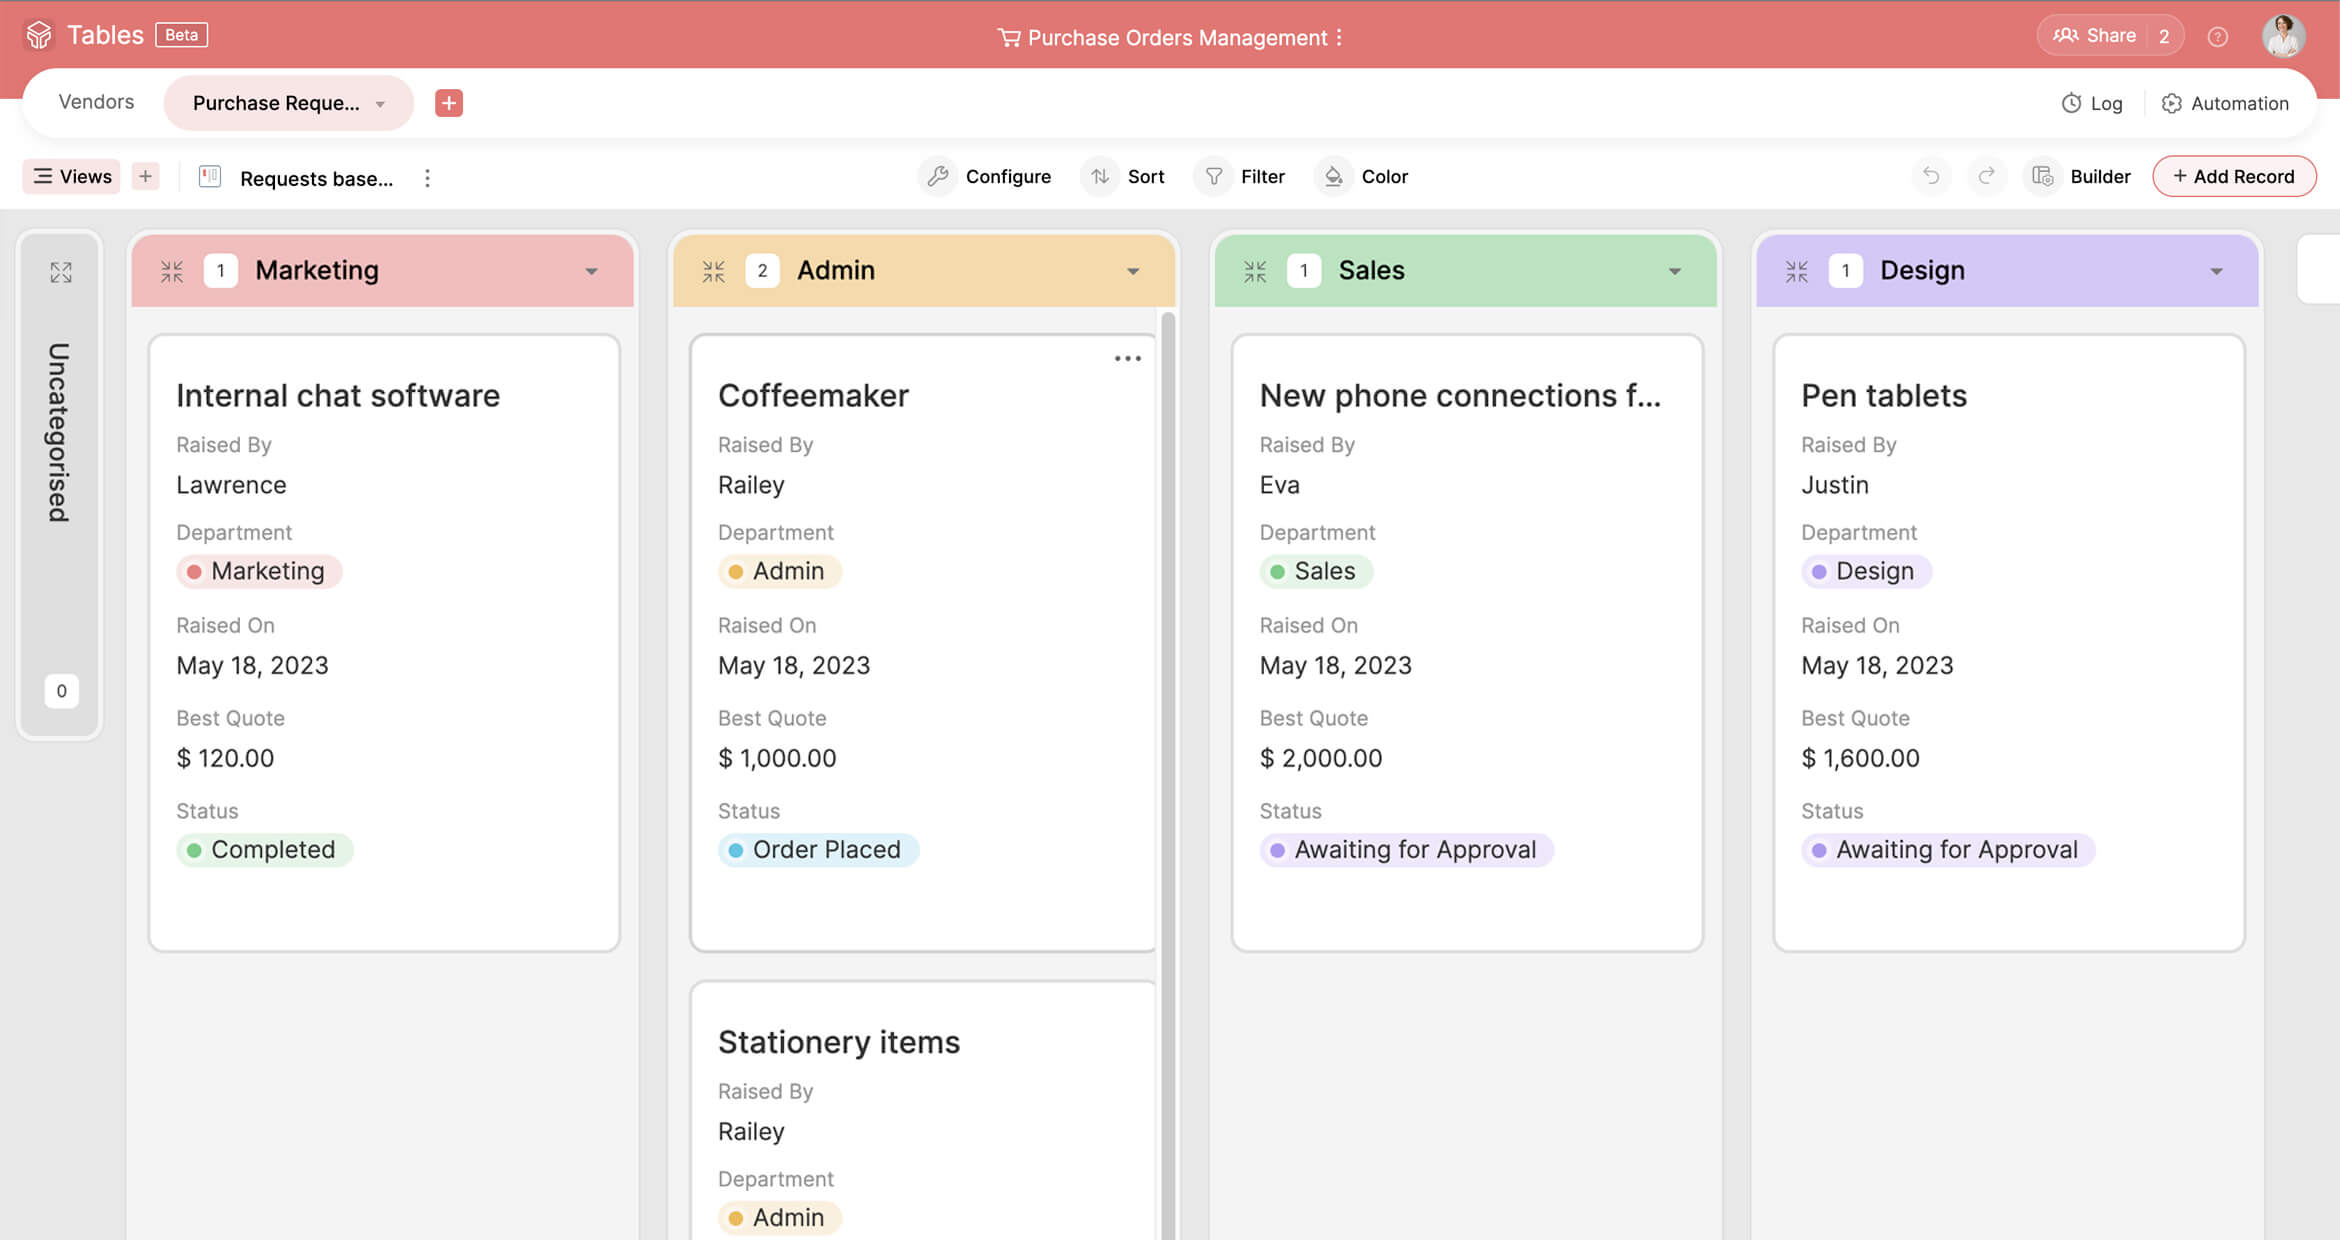Click the Admin column vertical scrollbar
This screenshot has height=1240, width=2340.
click(1167, 700)
